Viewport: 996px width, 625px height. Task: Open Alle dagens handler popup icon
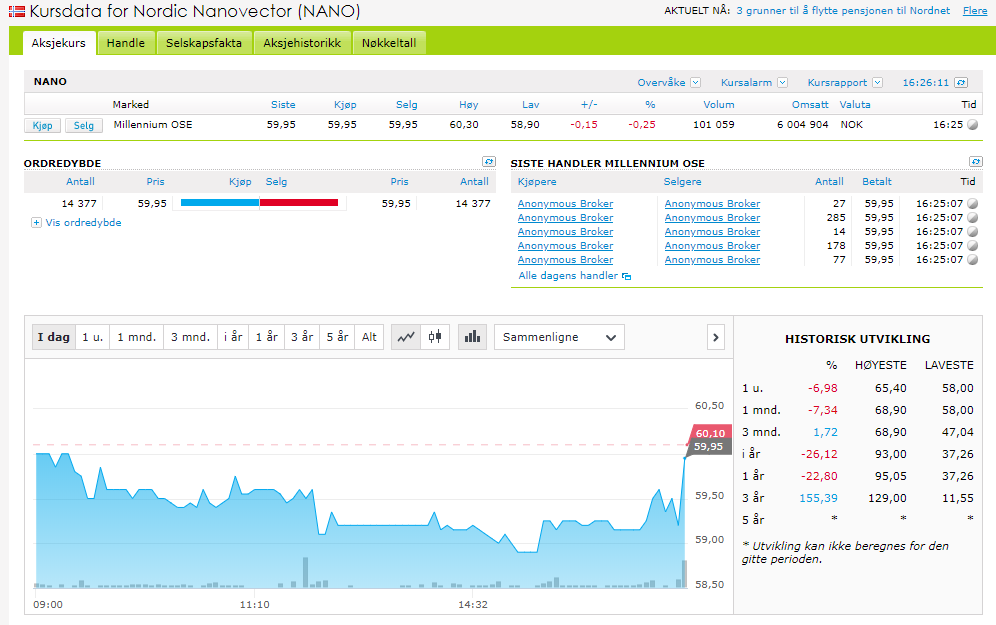pos(627,276)
